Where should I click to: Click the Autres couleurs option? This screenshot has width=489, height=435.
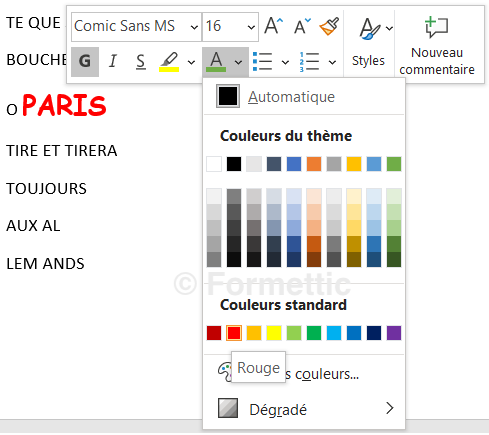coord(304,374)
